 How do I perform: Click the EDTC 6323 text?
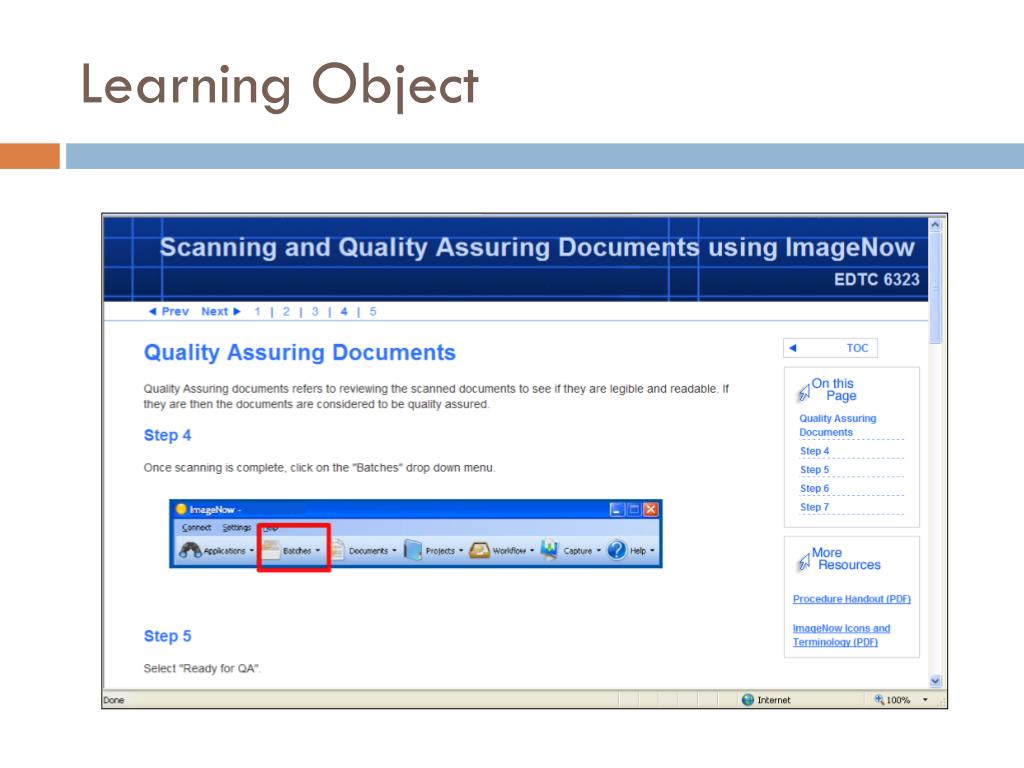pos(876,280)
